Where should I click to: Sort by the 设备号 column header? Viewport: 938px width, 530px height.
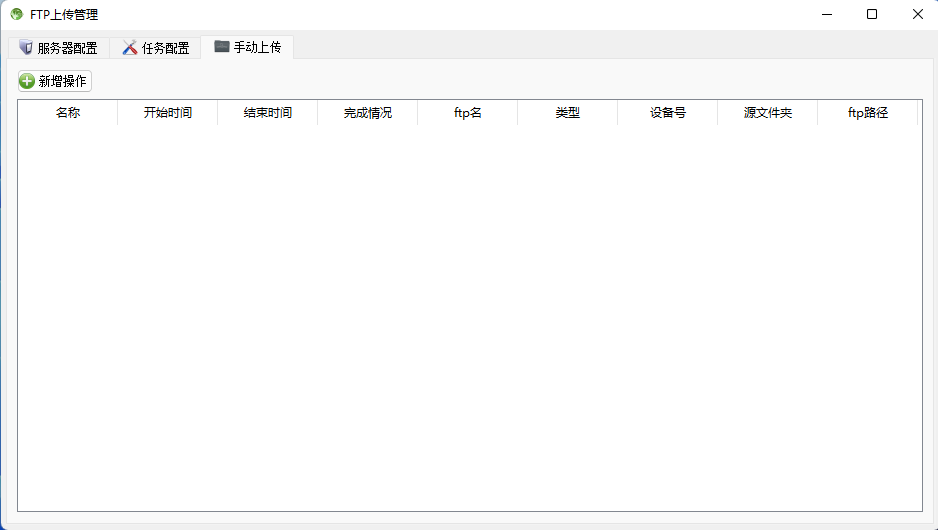[668, 112]
